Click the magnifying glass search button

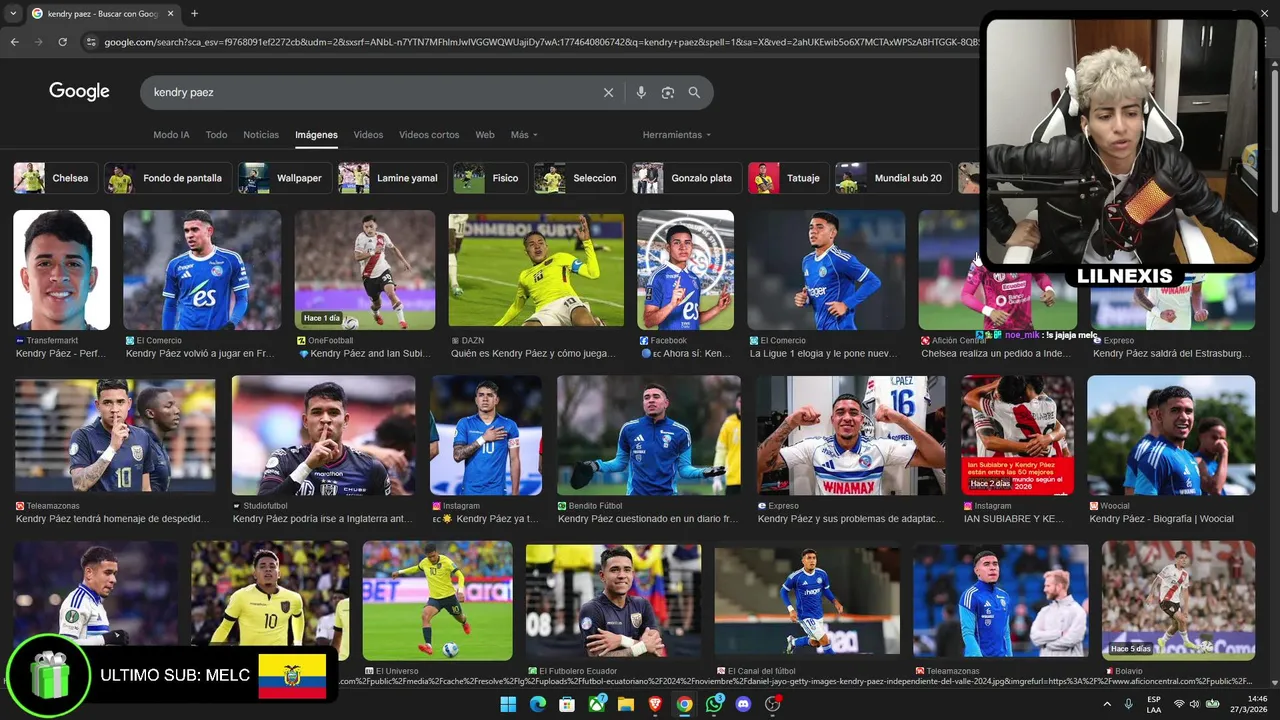coord(694,92)
